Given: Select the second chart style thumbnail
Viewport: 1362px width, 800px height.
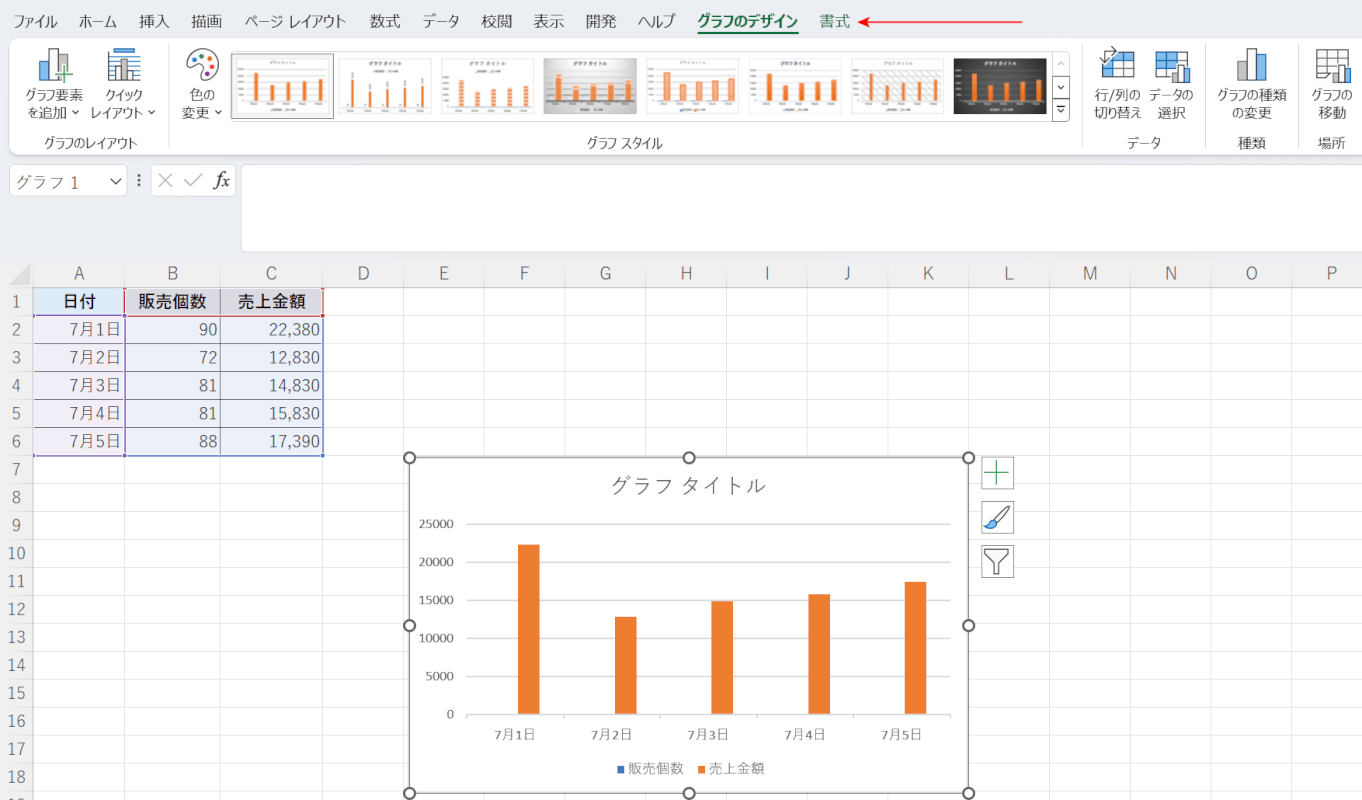Looking at the screenshot, I should tap(385, 86).
